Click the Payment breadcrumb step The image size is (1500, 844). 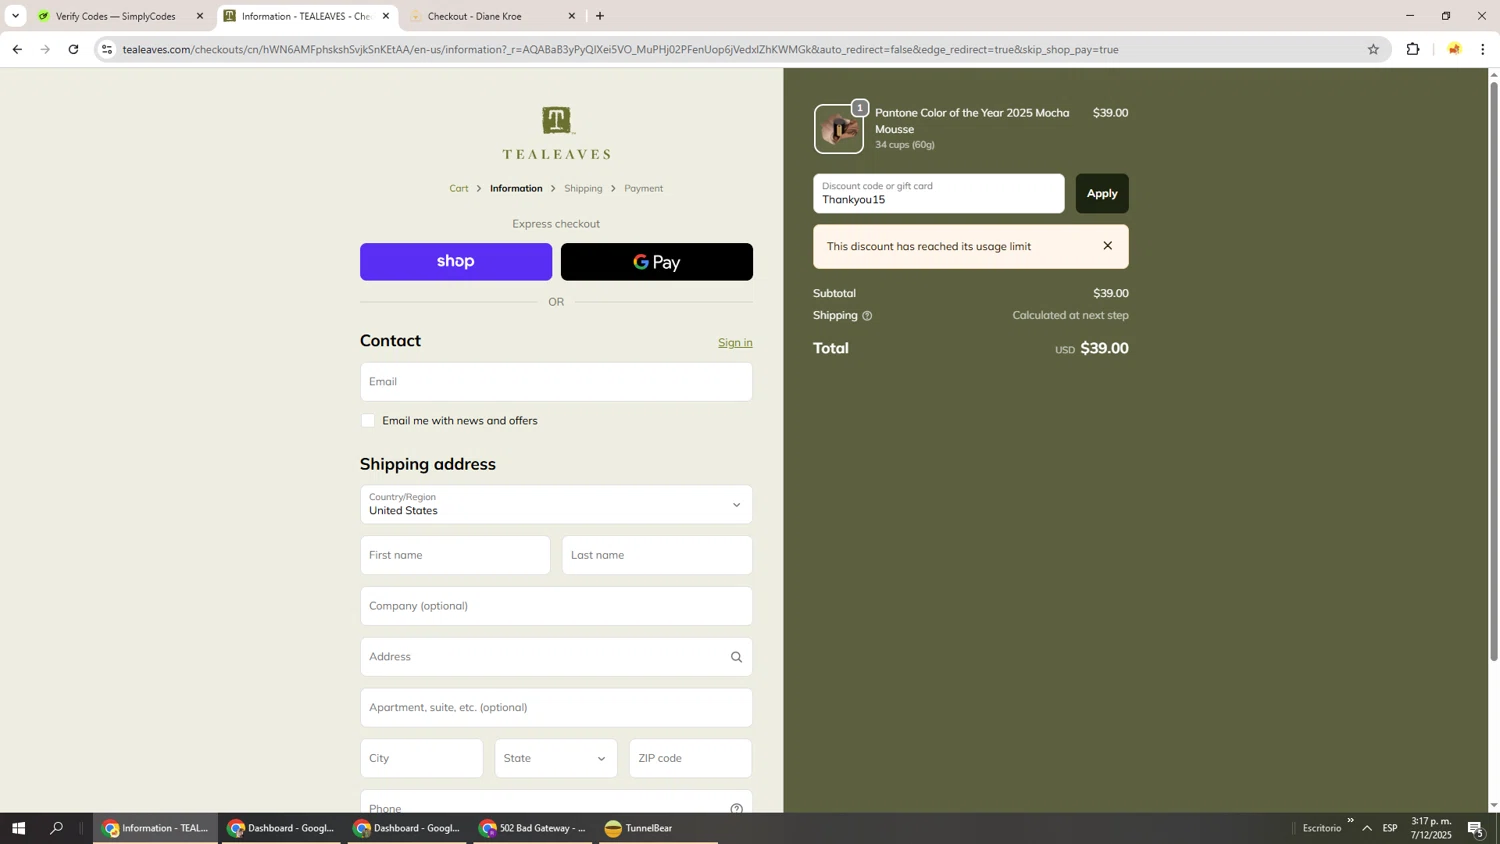point(644,188)
